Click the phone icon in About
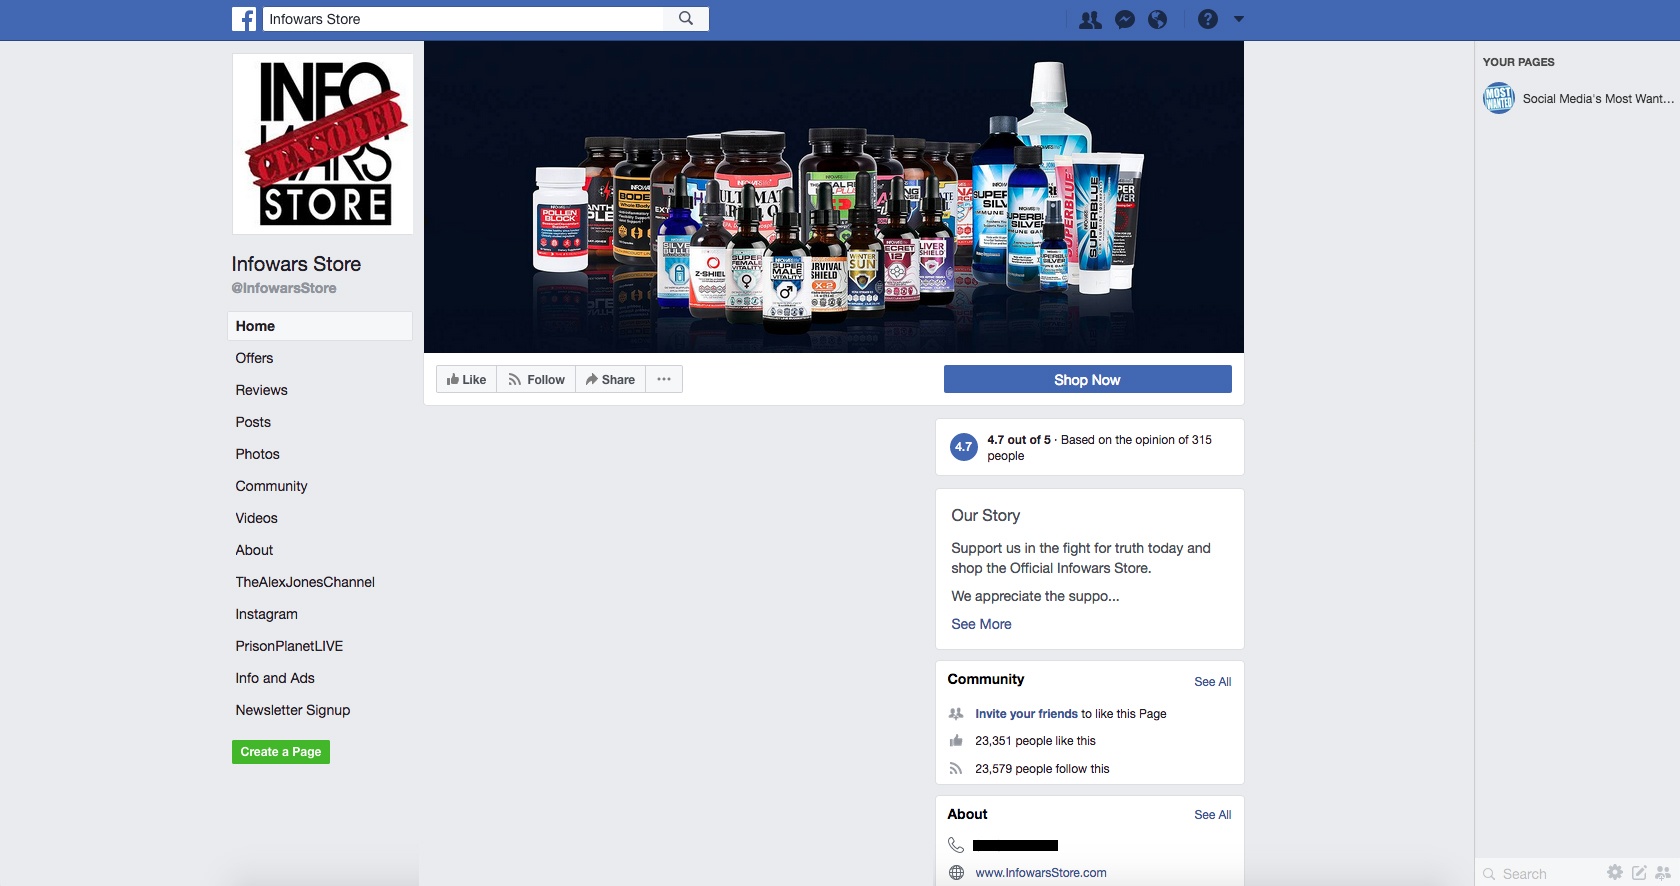The height and width of the screenshot is (886, 1680). tap(956, 845)
